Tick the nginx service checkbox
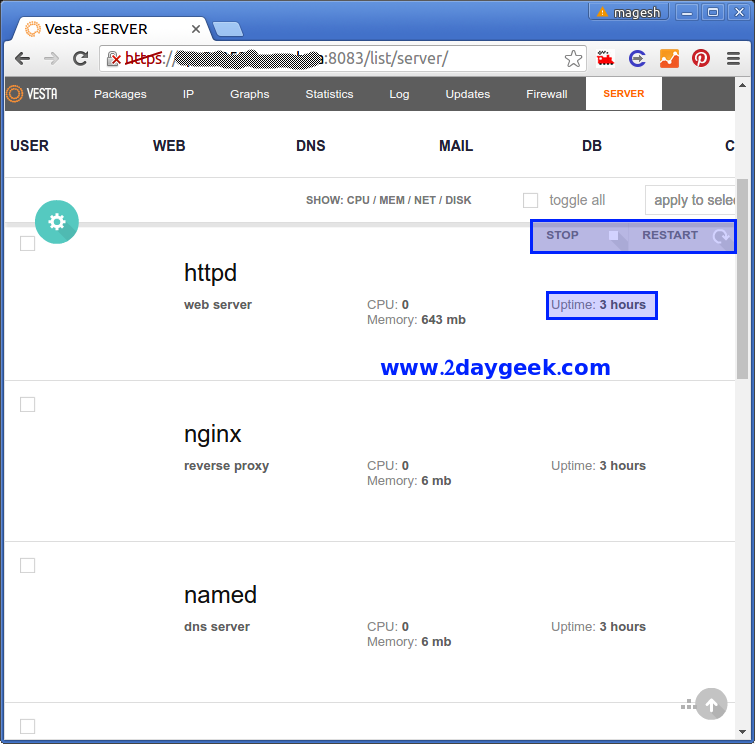Screen dimensions: 755x744 (27, 405)
